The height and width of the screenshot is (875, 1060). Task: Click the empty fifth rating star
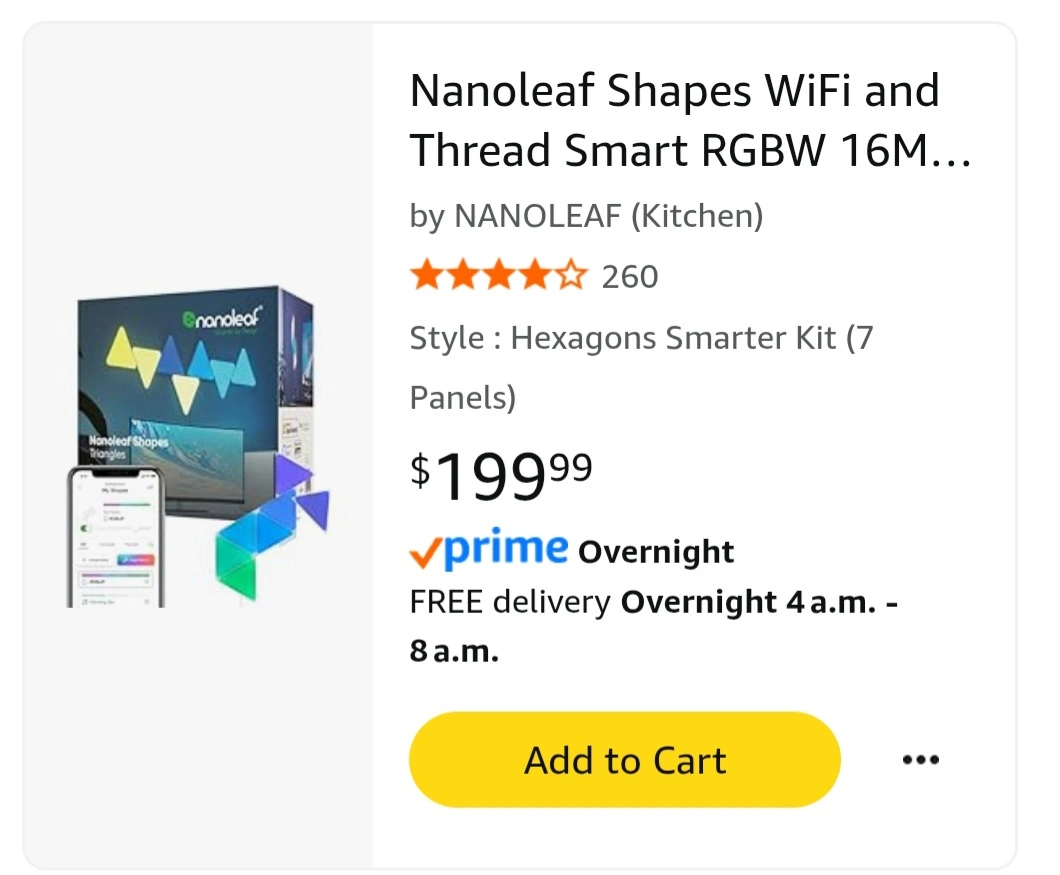click(571, 275)
